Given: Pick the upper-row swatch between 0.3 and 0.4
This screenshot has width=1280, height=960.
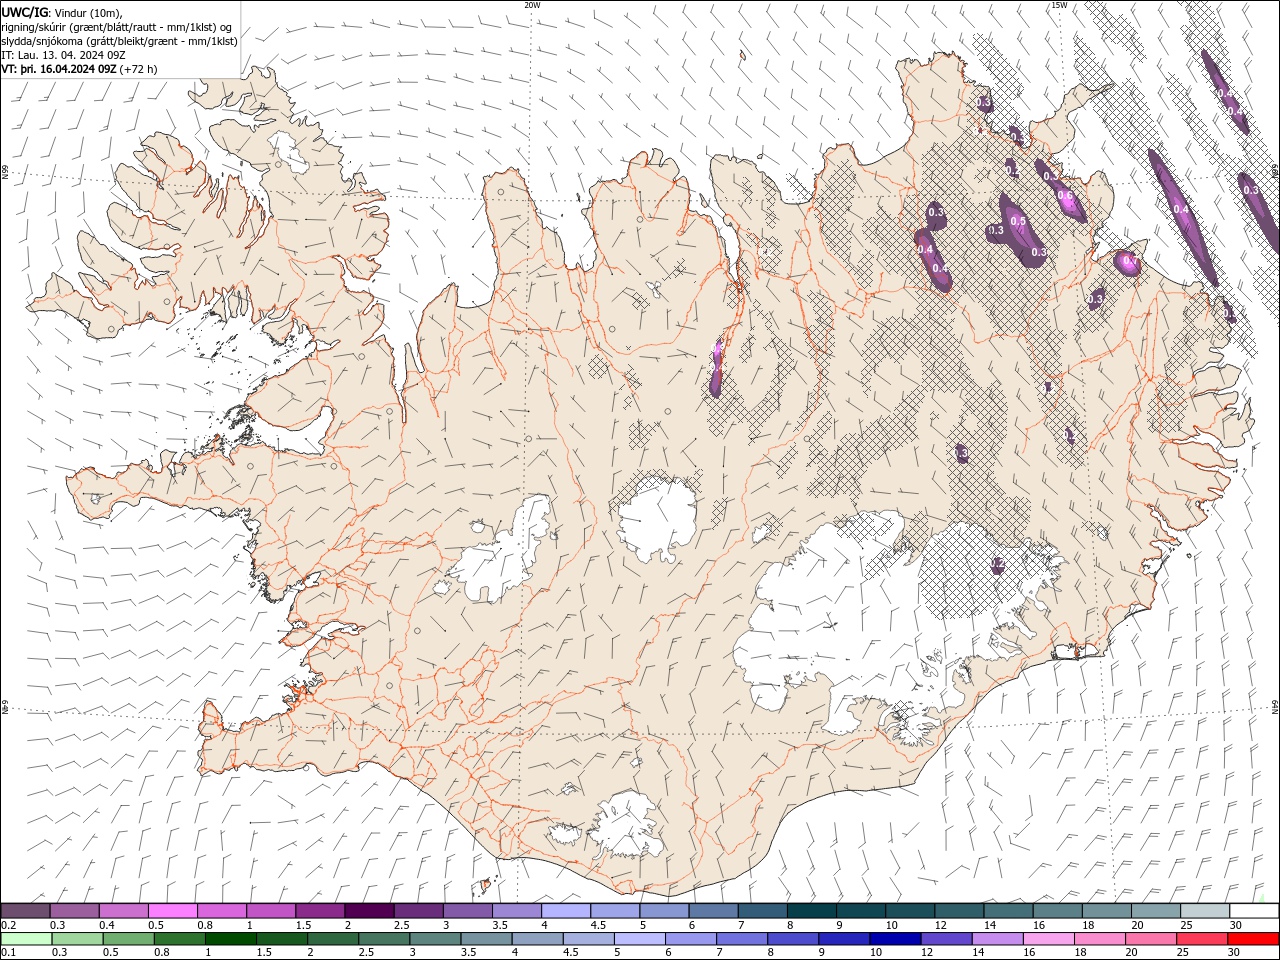Looking at the screenshot, I should (x=75, y=911).
